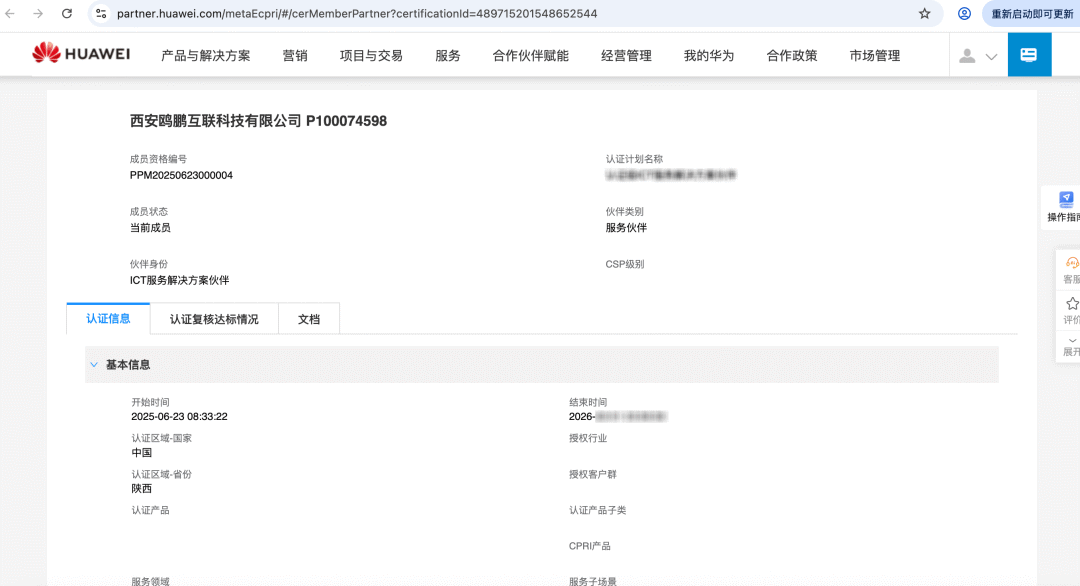The width and height of the screenshot is (1080, 586).
Task: Click the 成员状态 label
Action: [x=149, y=211]
